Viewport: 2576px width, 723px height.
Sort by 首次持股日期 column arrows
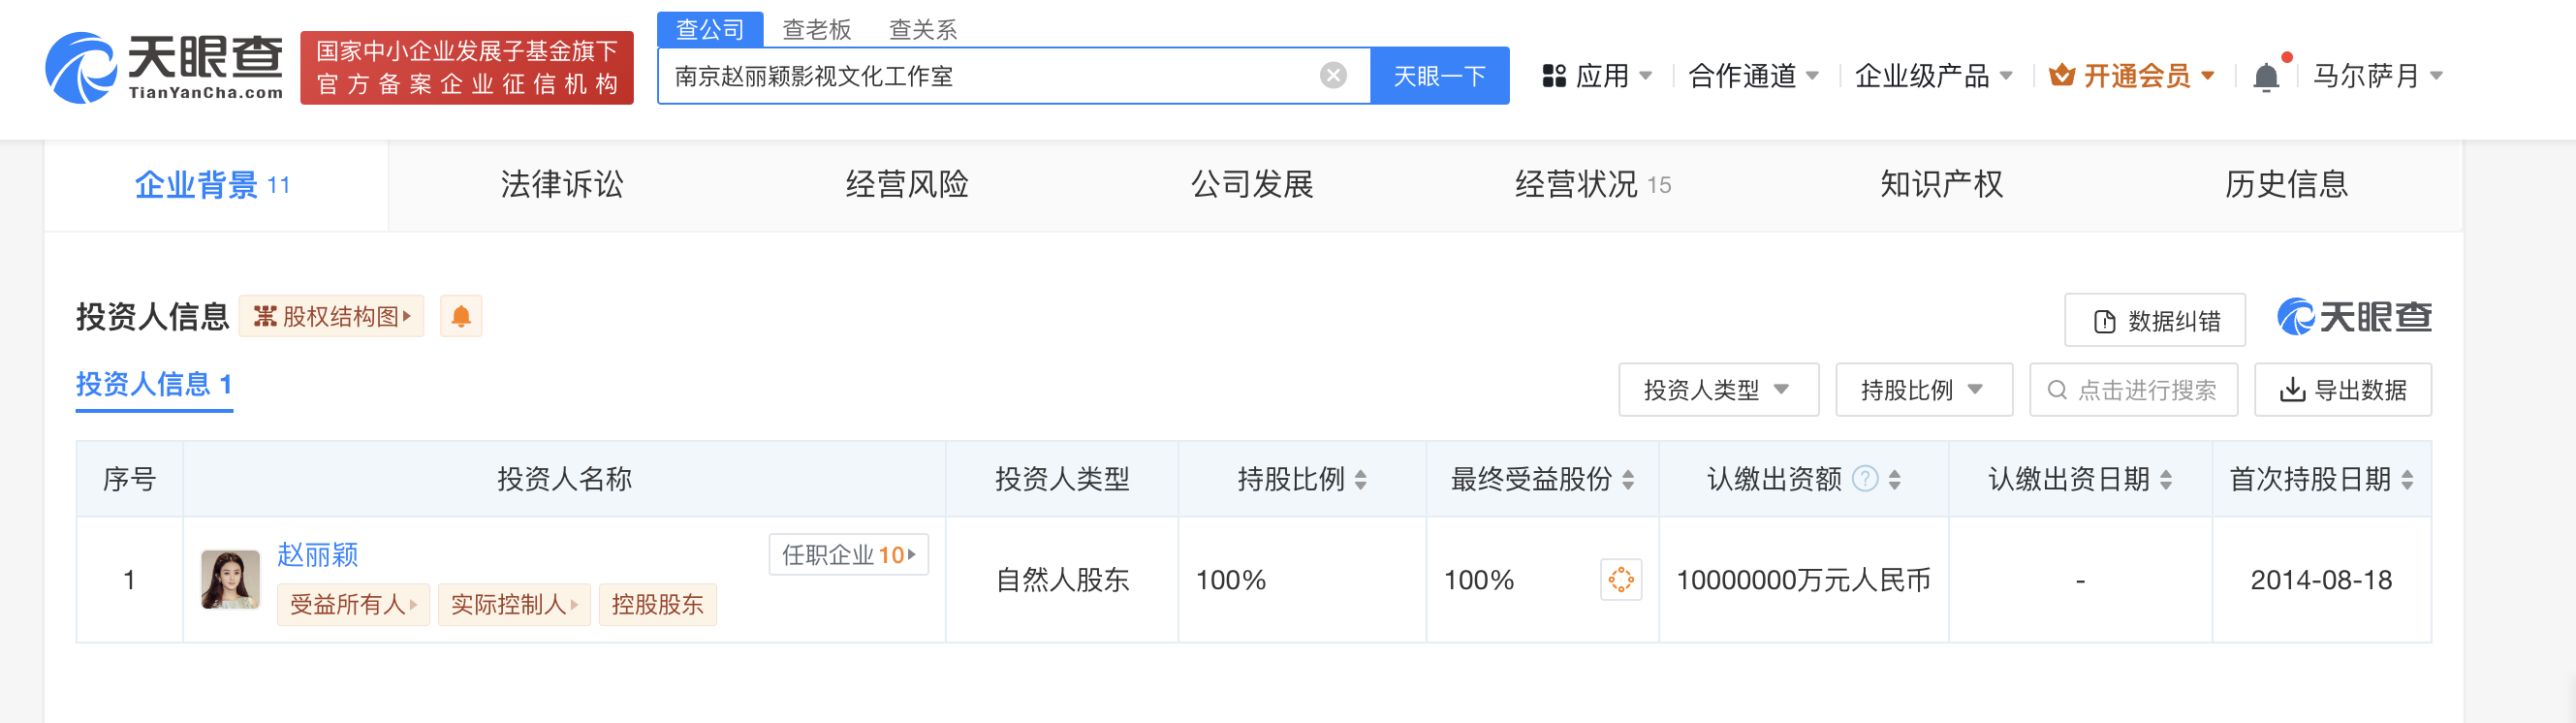pyautogui.click(x=2407, y=480)
